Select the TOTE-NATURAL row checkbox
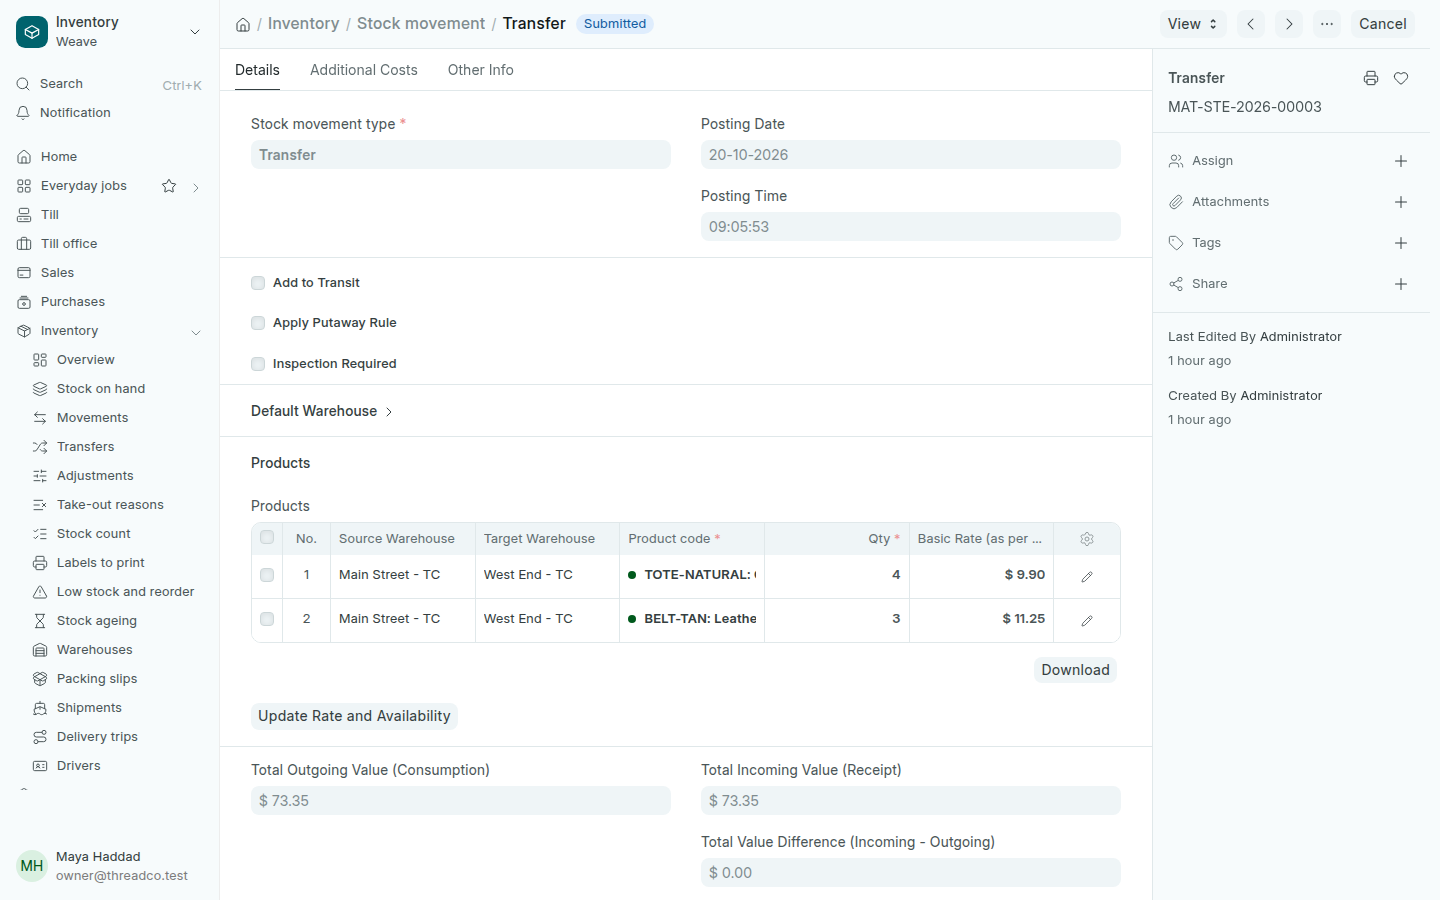Image resolution: width=1440 pixels, height=900 pixels. [x=267, y=575]
